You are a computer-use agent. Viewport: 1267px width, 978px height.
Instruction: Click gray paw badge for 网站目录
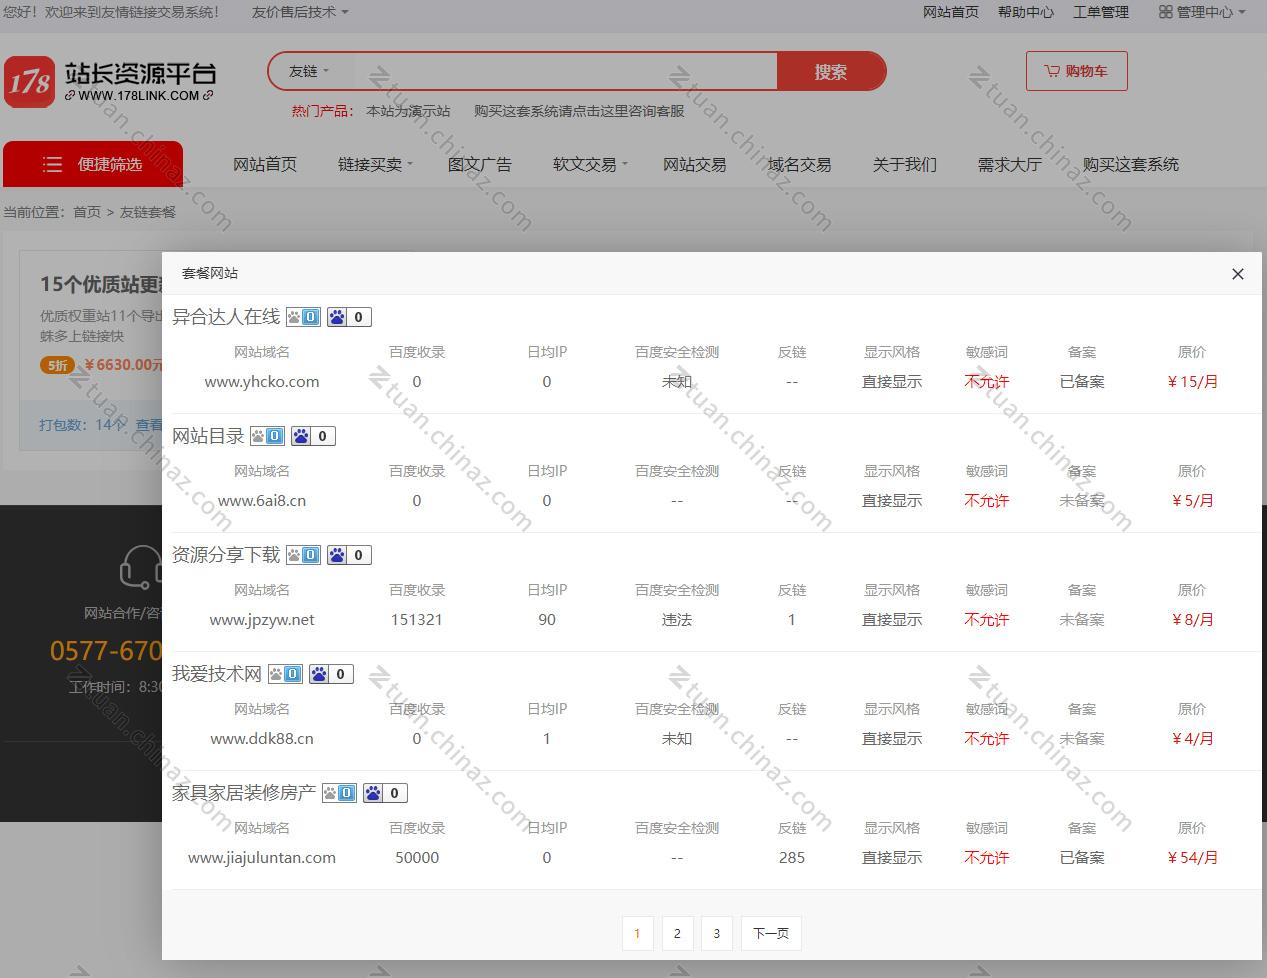[x=267, y=436]
